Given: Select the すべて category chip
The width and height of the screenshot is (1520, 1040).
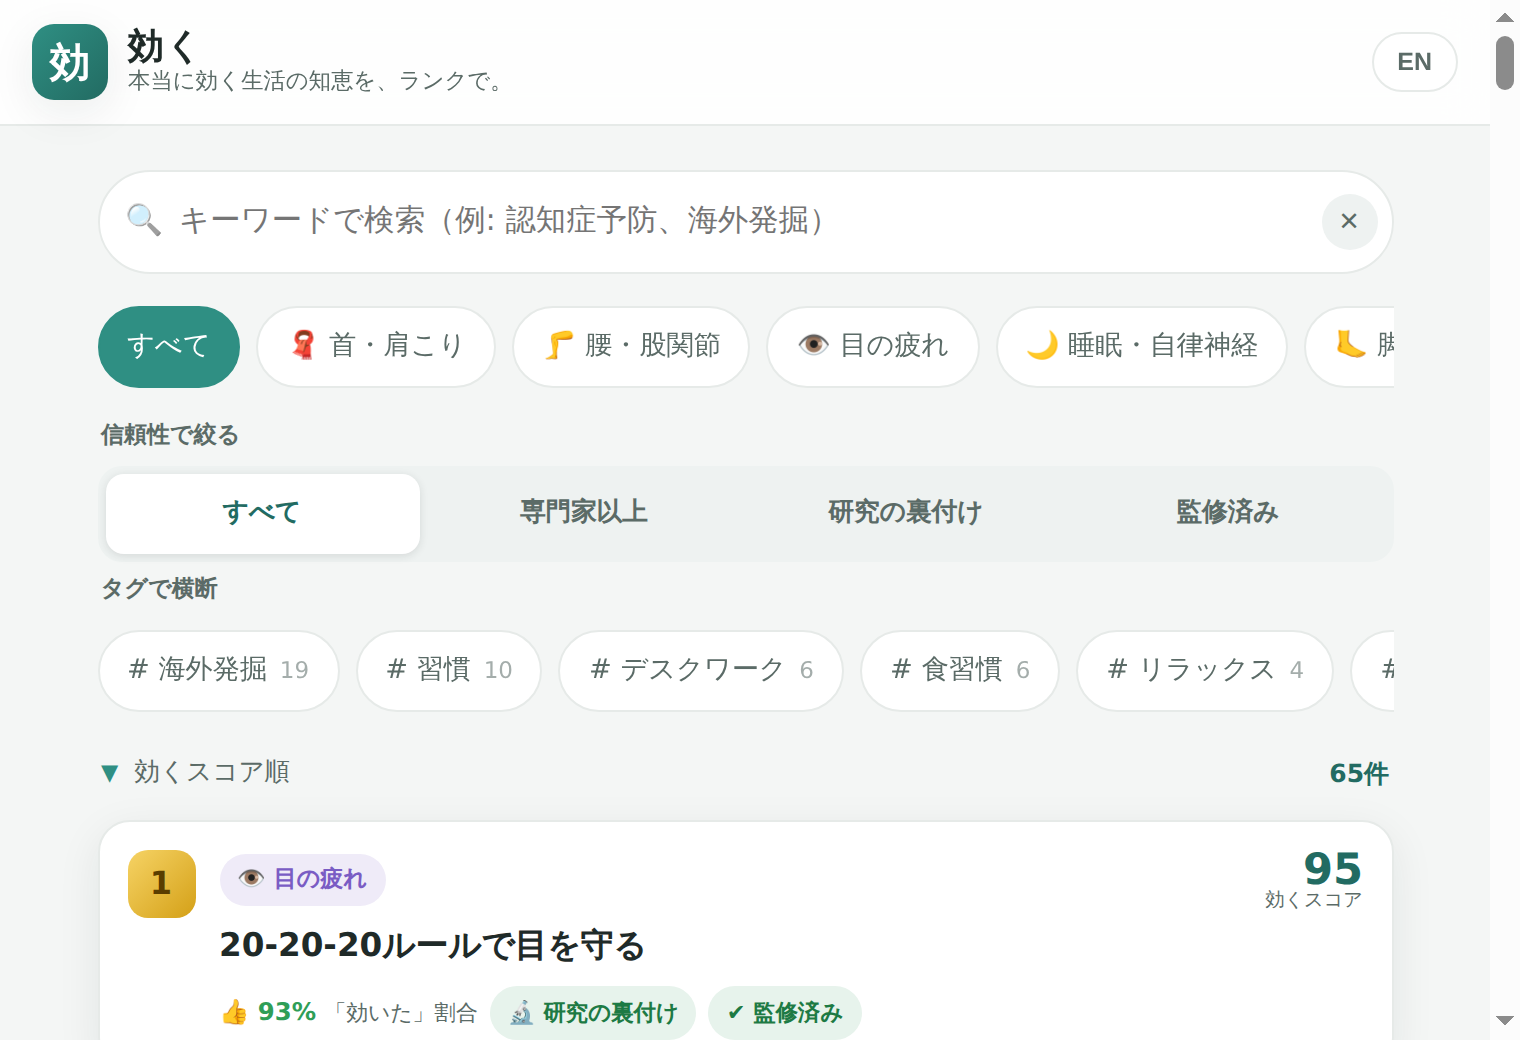Looking at the screenshot, I should tap(169, 347).
